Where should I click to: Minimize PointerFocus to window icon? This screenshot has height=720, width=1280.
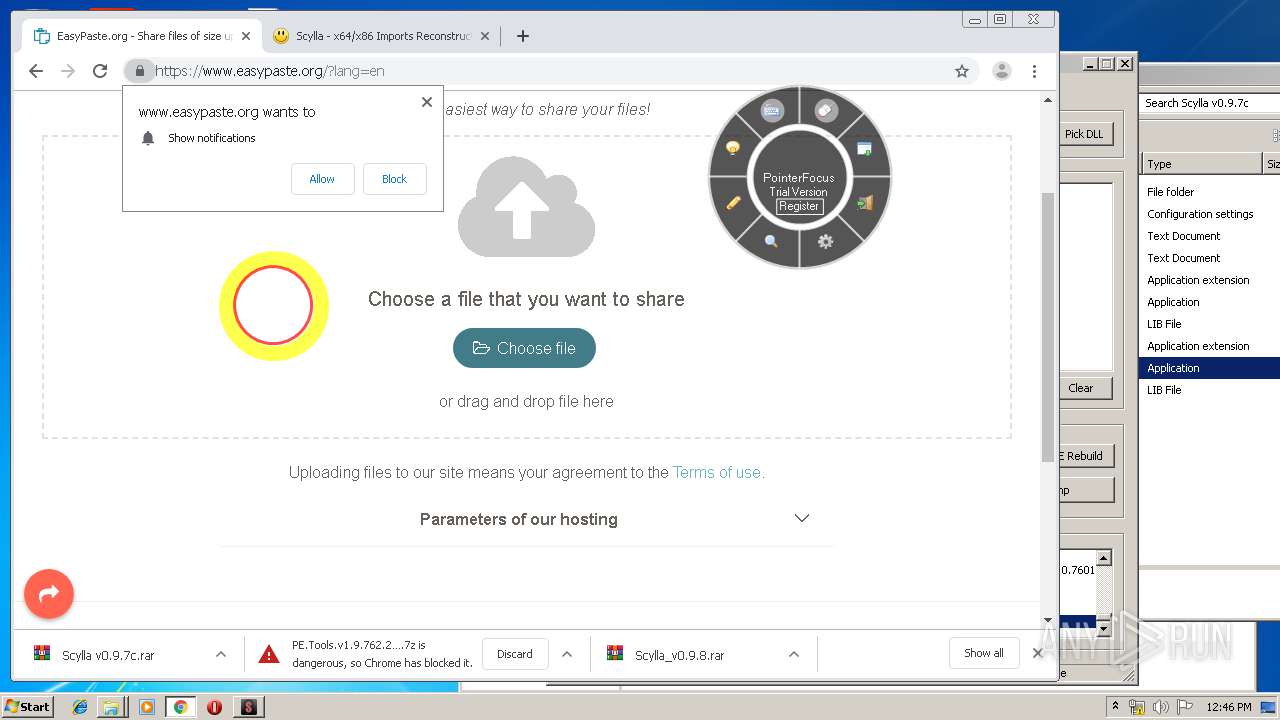[864, 149]
